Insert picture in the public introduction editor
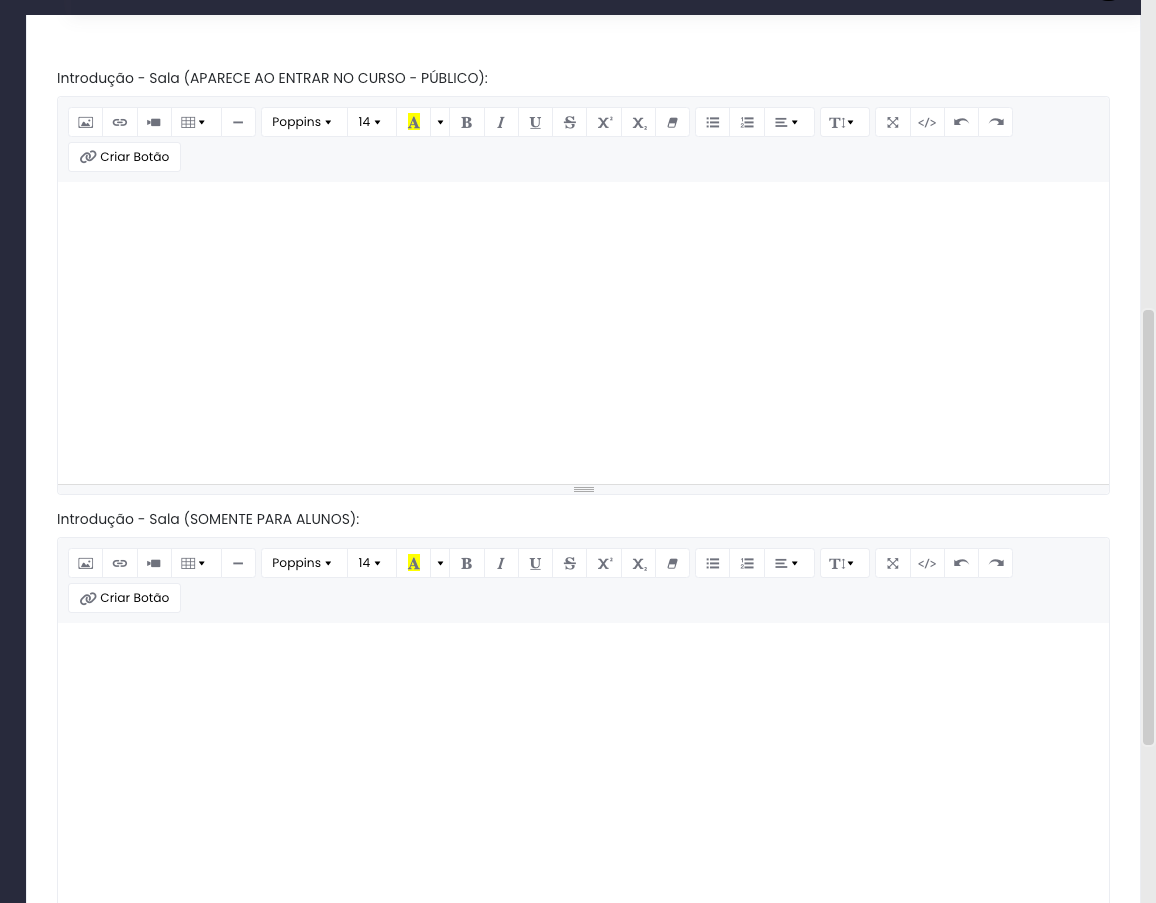This screenshot has width=1156, height=903. coord(86,122)
